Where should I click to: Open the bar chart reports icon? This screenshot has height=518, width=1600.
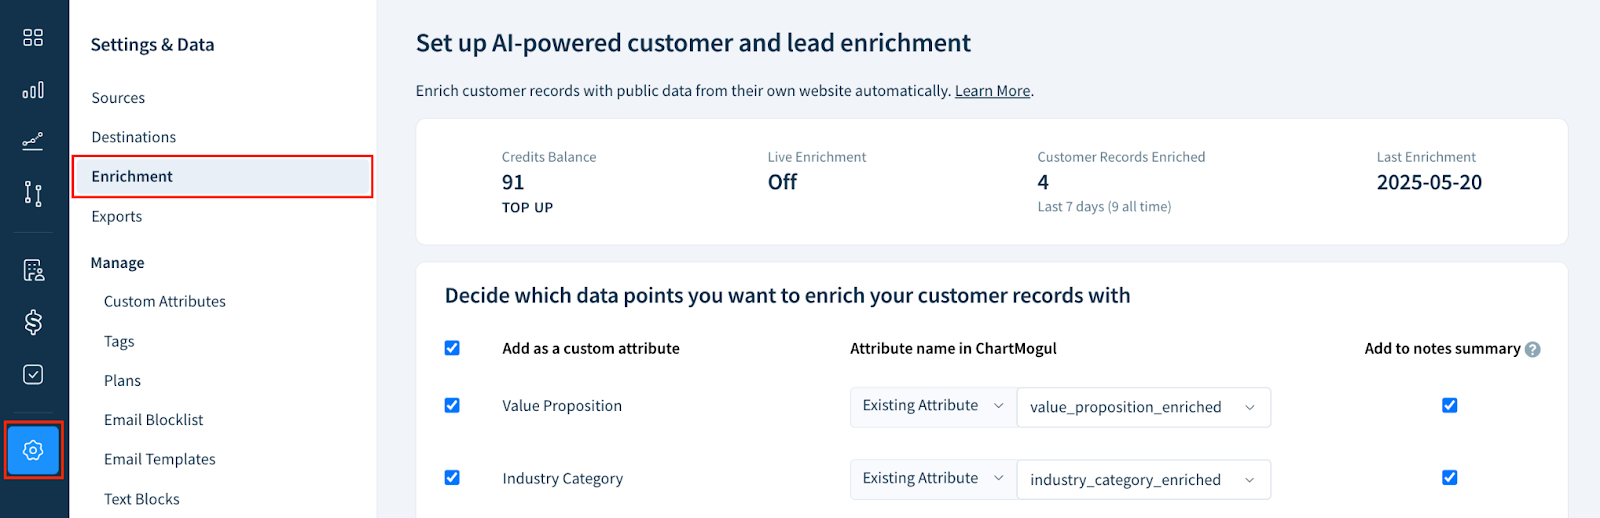pos(33,90)
